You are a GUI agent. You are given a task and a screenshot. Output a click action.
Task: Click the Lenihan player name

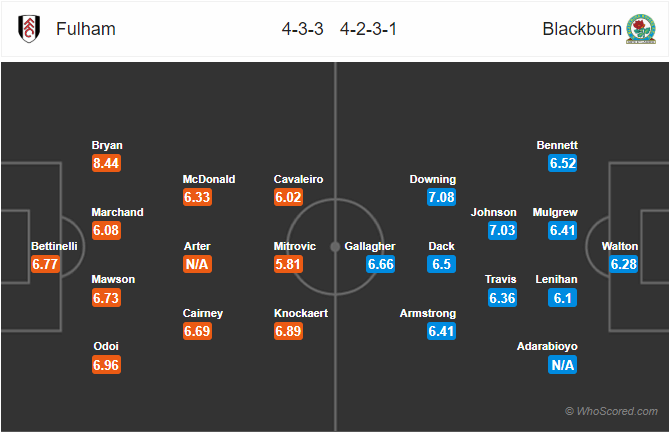[556, 279]
